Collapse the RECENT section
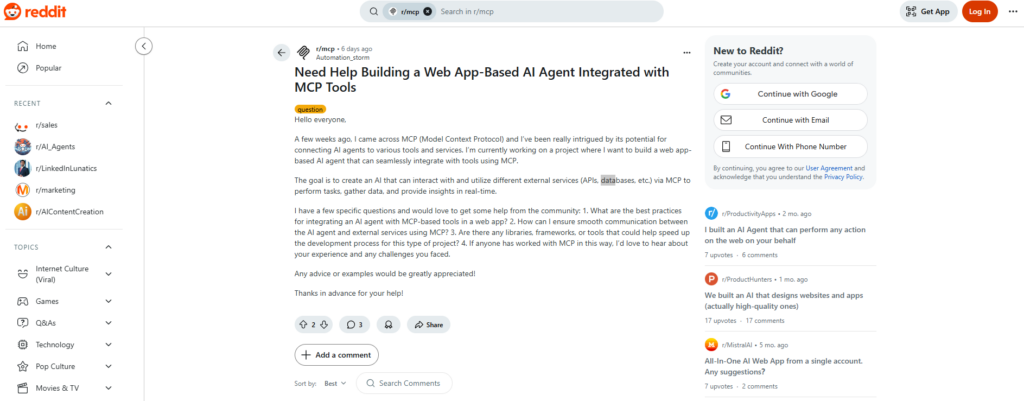1024x401 pixels. pyautogui.click(x=109, y=103)
